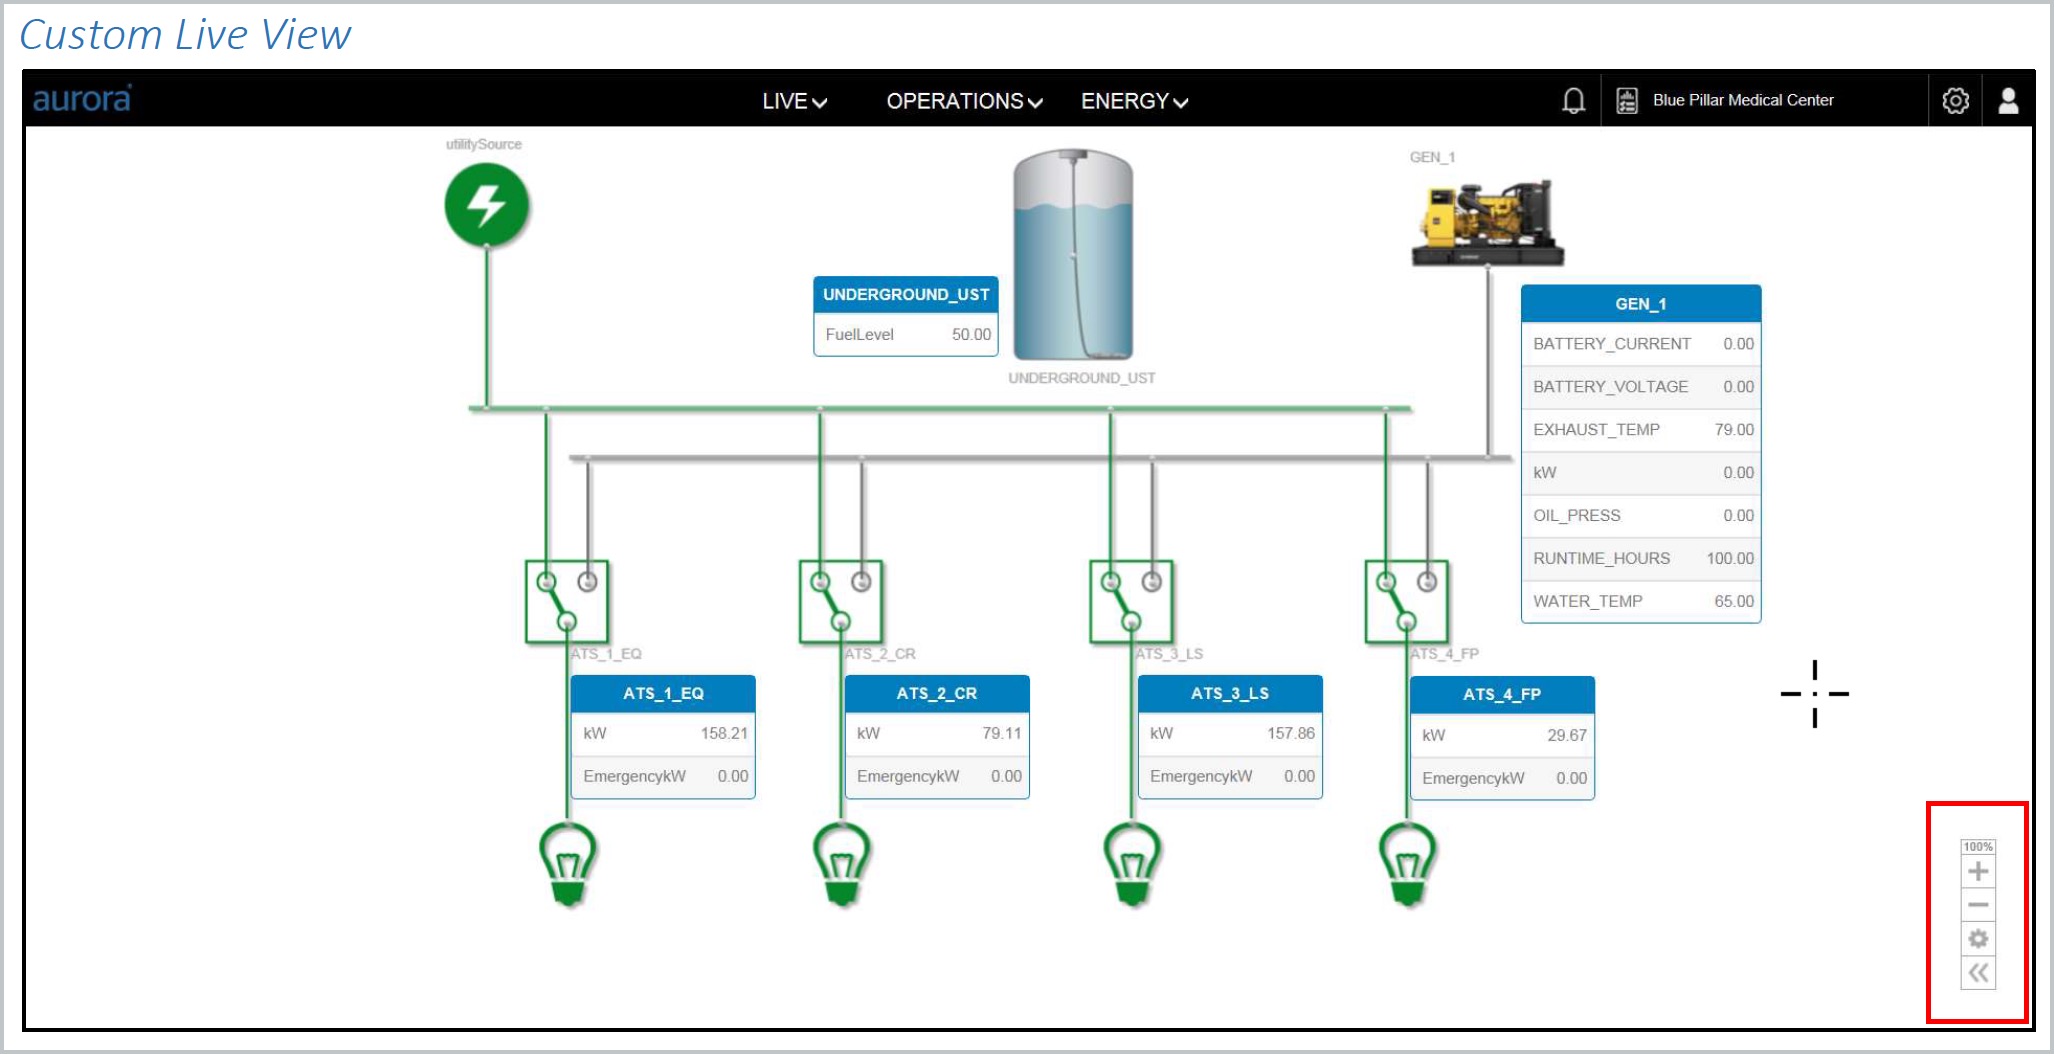Zoom in with the plus button

pyautogui.click(x=1978, y=872)
